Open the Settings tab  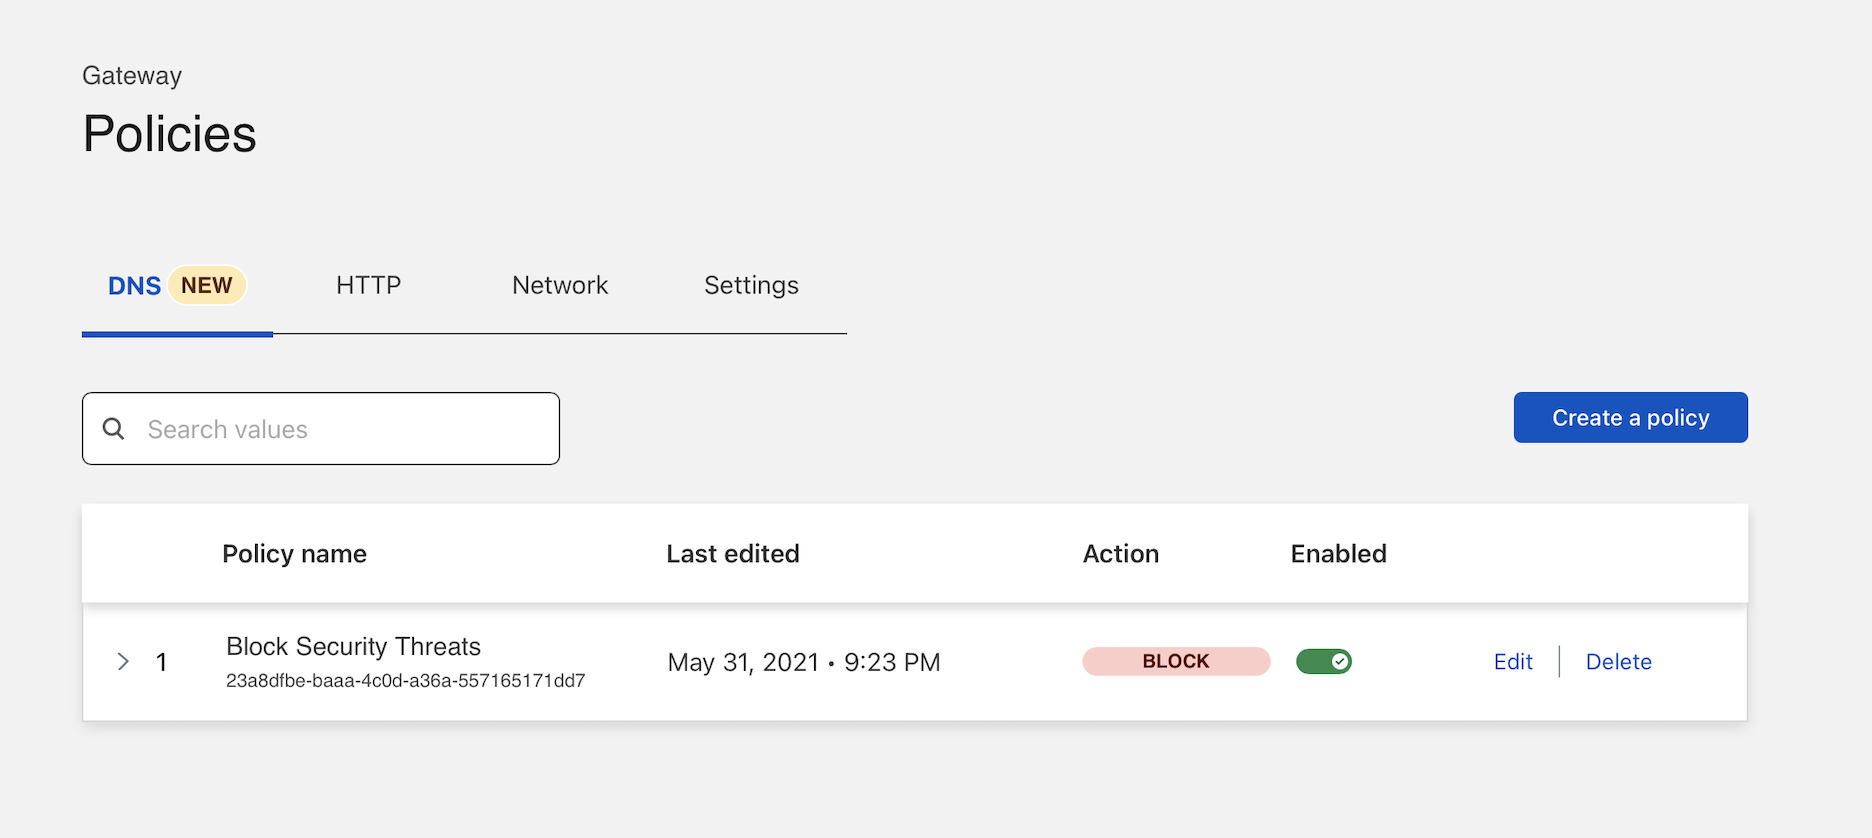(751, 286)
